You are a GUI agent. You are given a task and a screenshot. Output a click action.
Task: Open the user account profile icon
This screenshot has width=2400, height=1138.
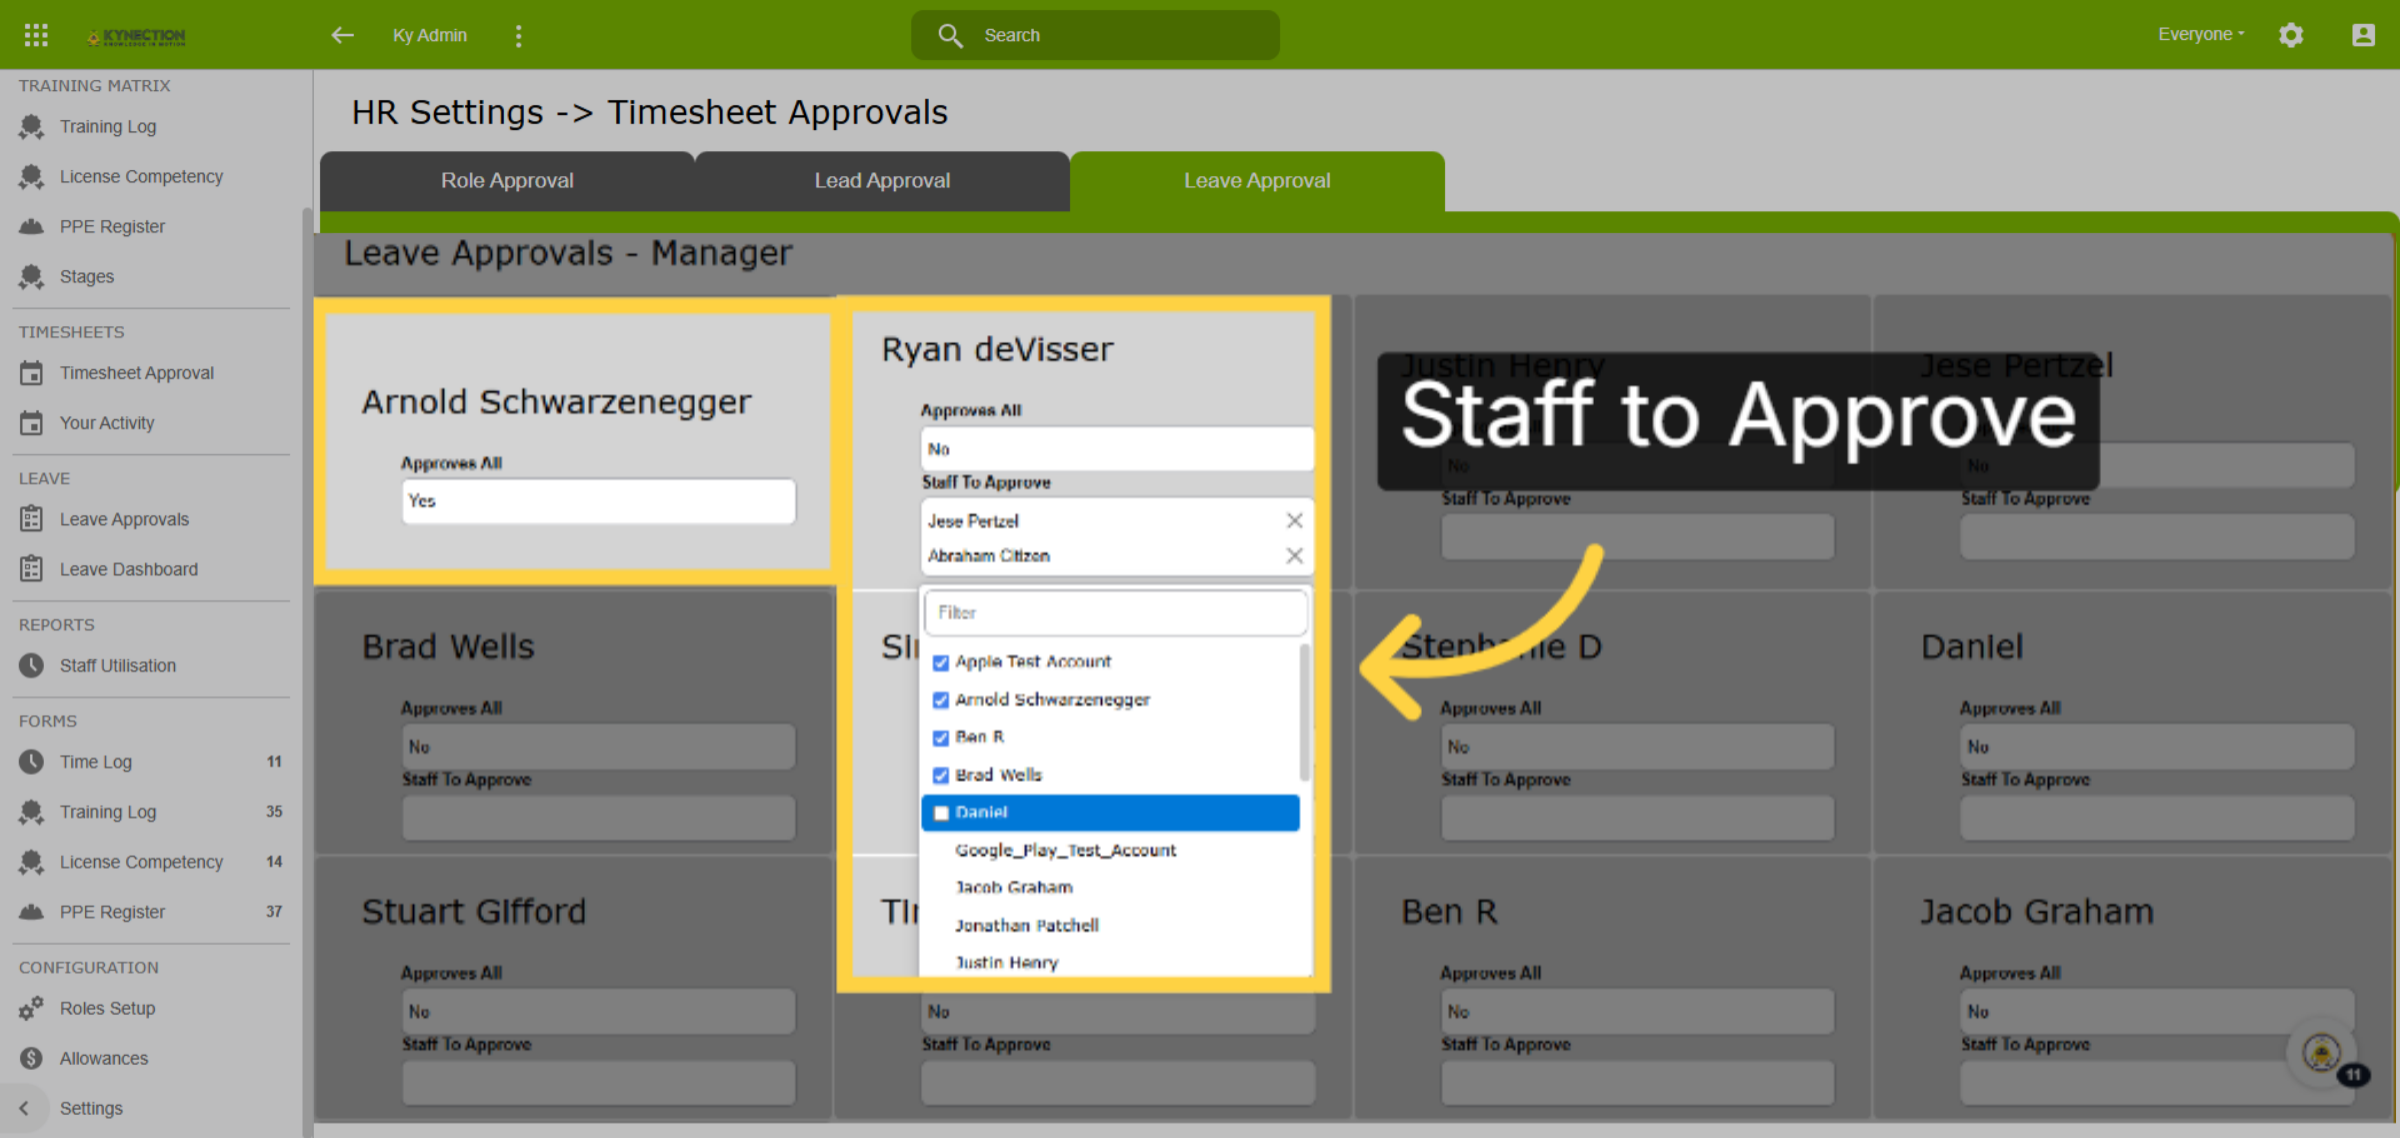click(2363, 35)
